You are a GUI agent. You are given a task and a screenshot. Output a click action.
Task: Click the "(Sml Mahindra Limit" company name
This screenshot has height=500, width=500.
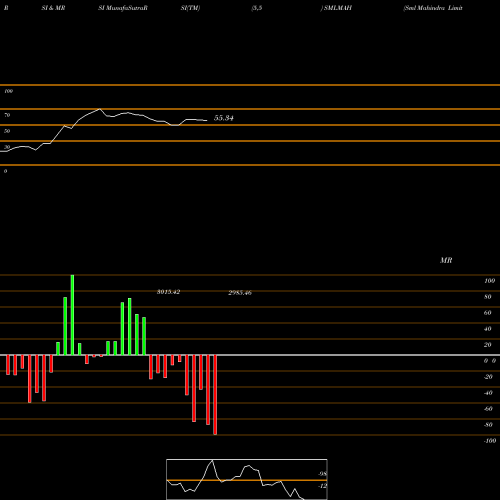coord(433,8)
